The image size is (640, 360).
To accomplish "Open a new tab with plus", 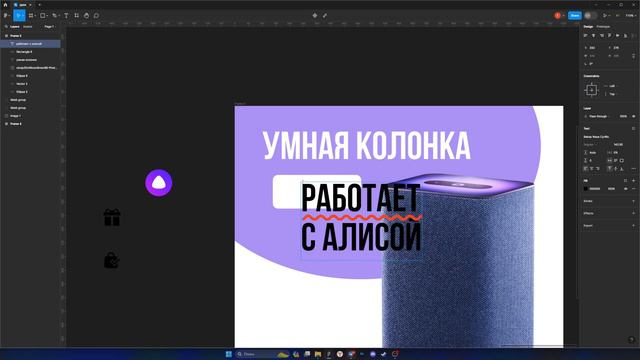I will 40,4.
